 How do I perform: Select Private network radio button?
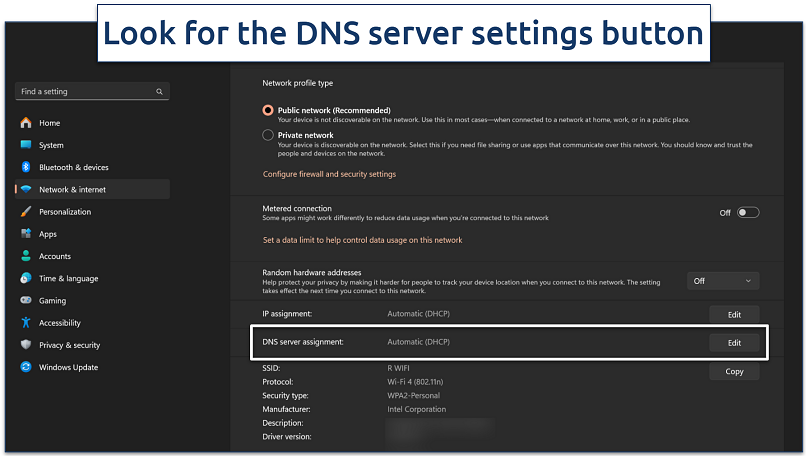(x=268, y=135)
